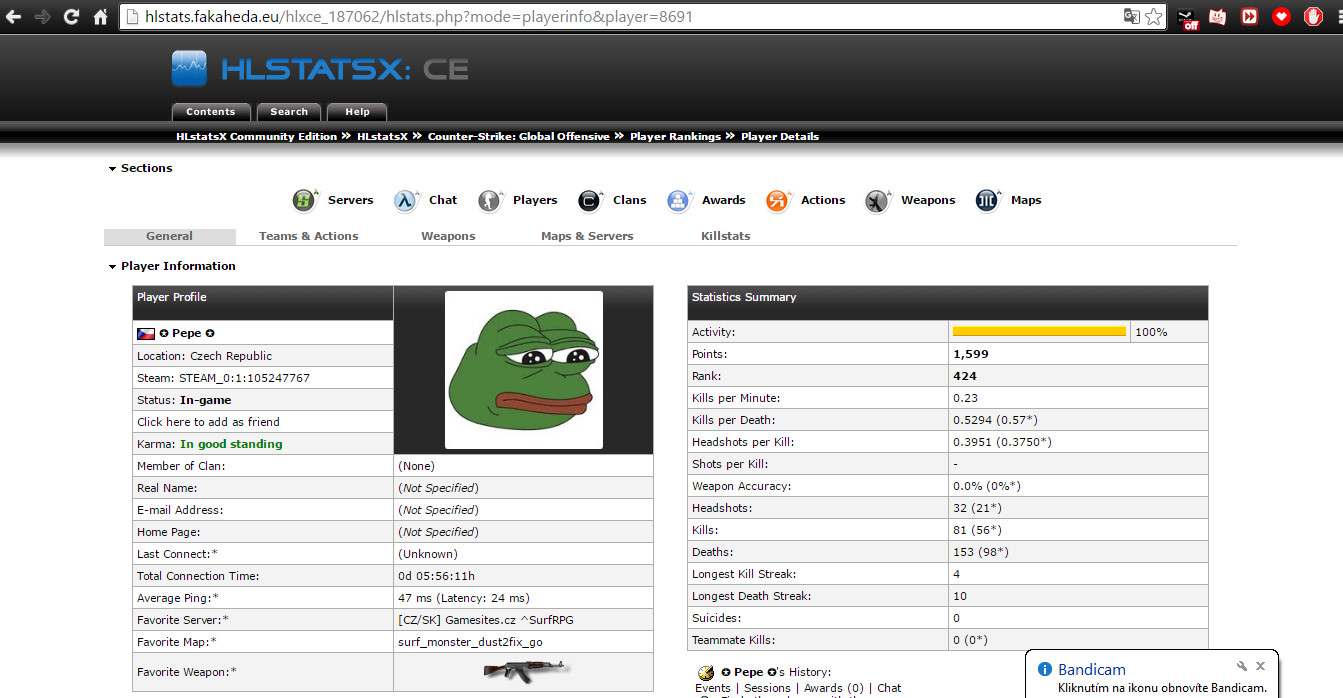Click connection time 0d 05:56:11h
The width and height of the screenshot is (1343, 698).
pos(437,576)
